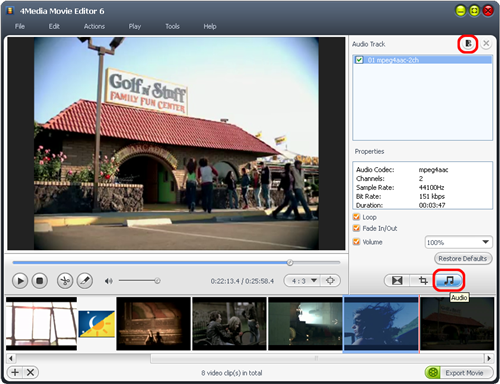
Task: Select the two people on bike thumbnail
Action: click(x=229, y=324)
